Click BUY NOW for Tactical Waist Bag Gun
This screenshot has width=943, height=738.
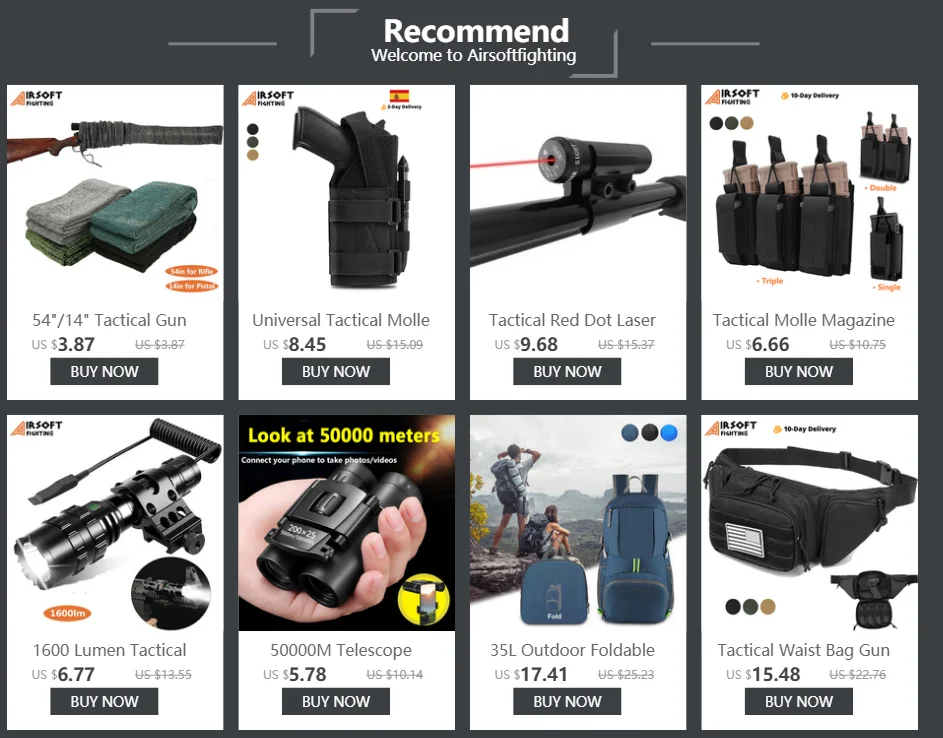[799, 702]
